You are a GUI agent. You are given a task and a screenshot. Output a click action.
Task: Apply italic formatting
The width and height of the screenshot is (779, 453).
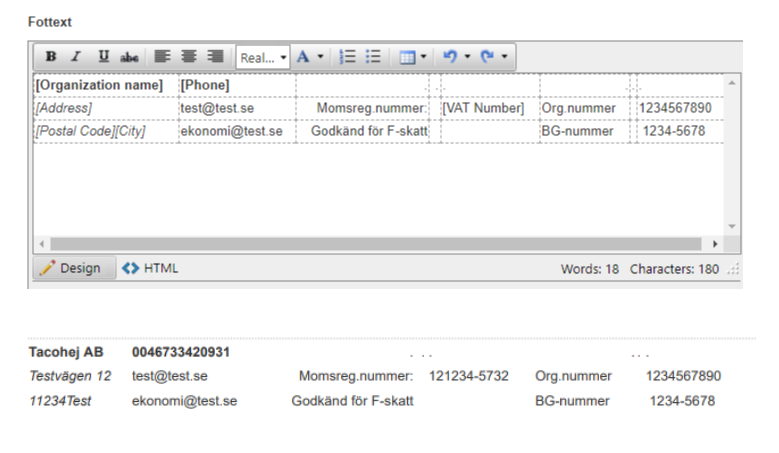tap(76, 57)
